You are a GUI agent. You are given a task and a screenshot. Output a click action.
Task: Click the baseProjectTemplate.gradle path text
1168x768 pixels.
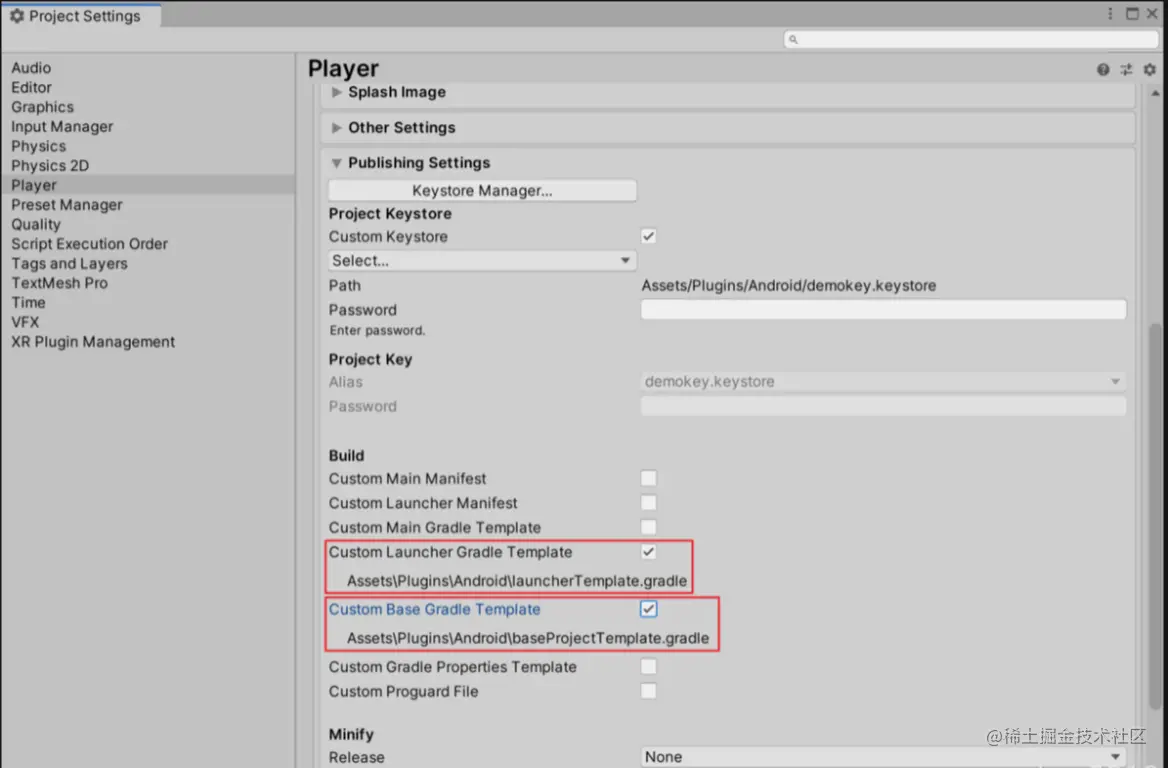528,638
